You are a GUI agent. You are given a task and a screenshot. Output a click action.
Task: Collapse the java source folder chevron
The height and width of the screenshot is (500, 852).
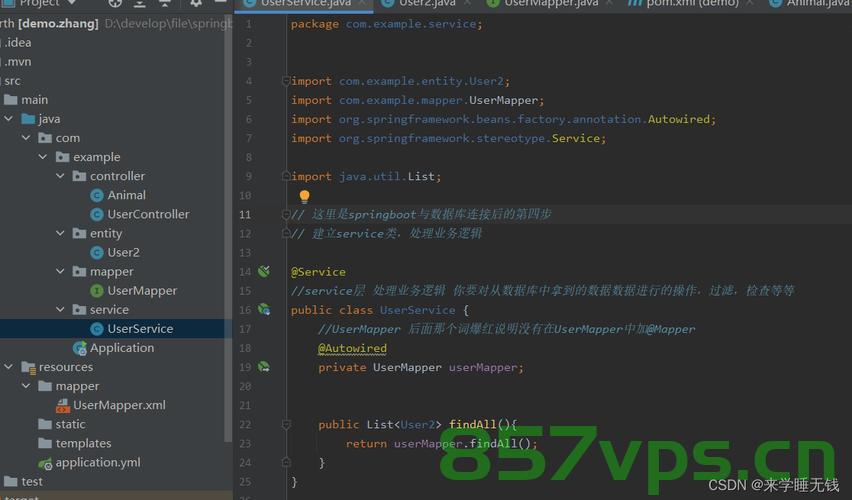point(9,118)
